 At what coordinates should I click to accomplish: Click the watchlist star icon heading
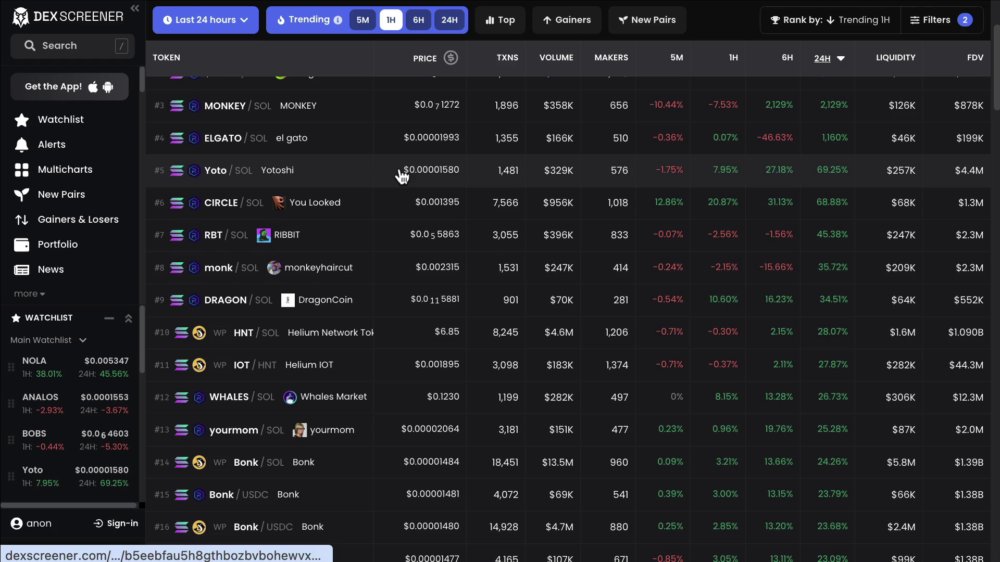(x=16, y=318)
